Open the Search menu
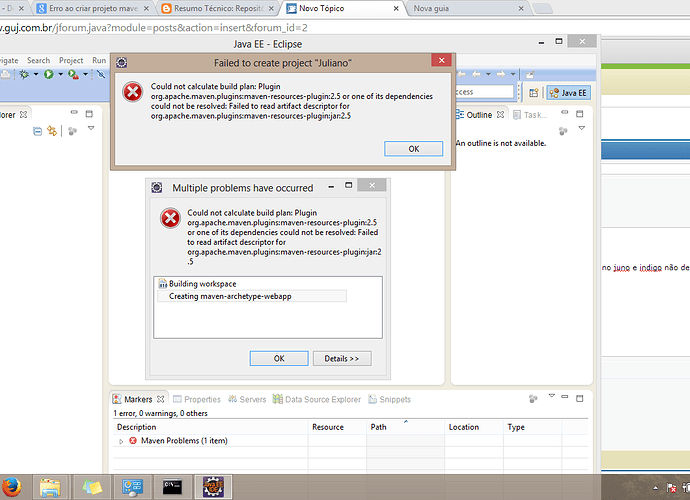Viewport: 690px width, 500px height. pos(38,60)
